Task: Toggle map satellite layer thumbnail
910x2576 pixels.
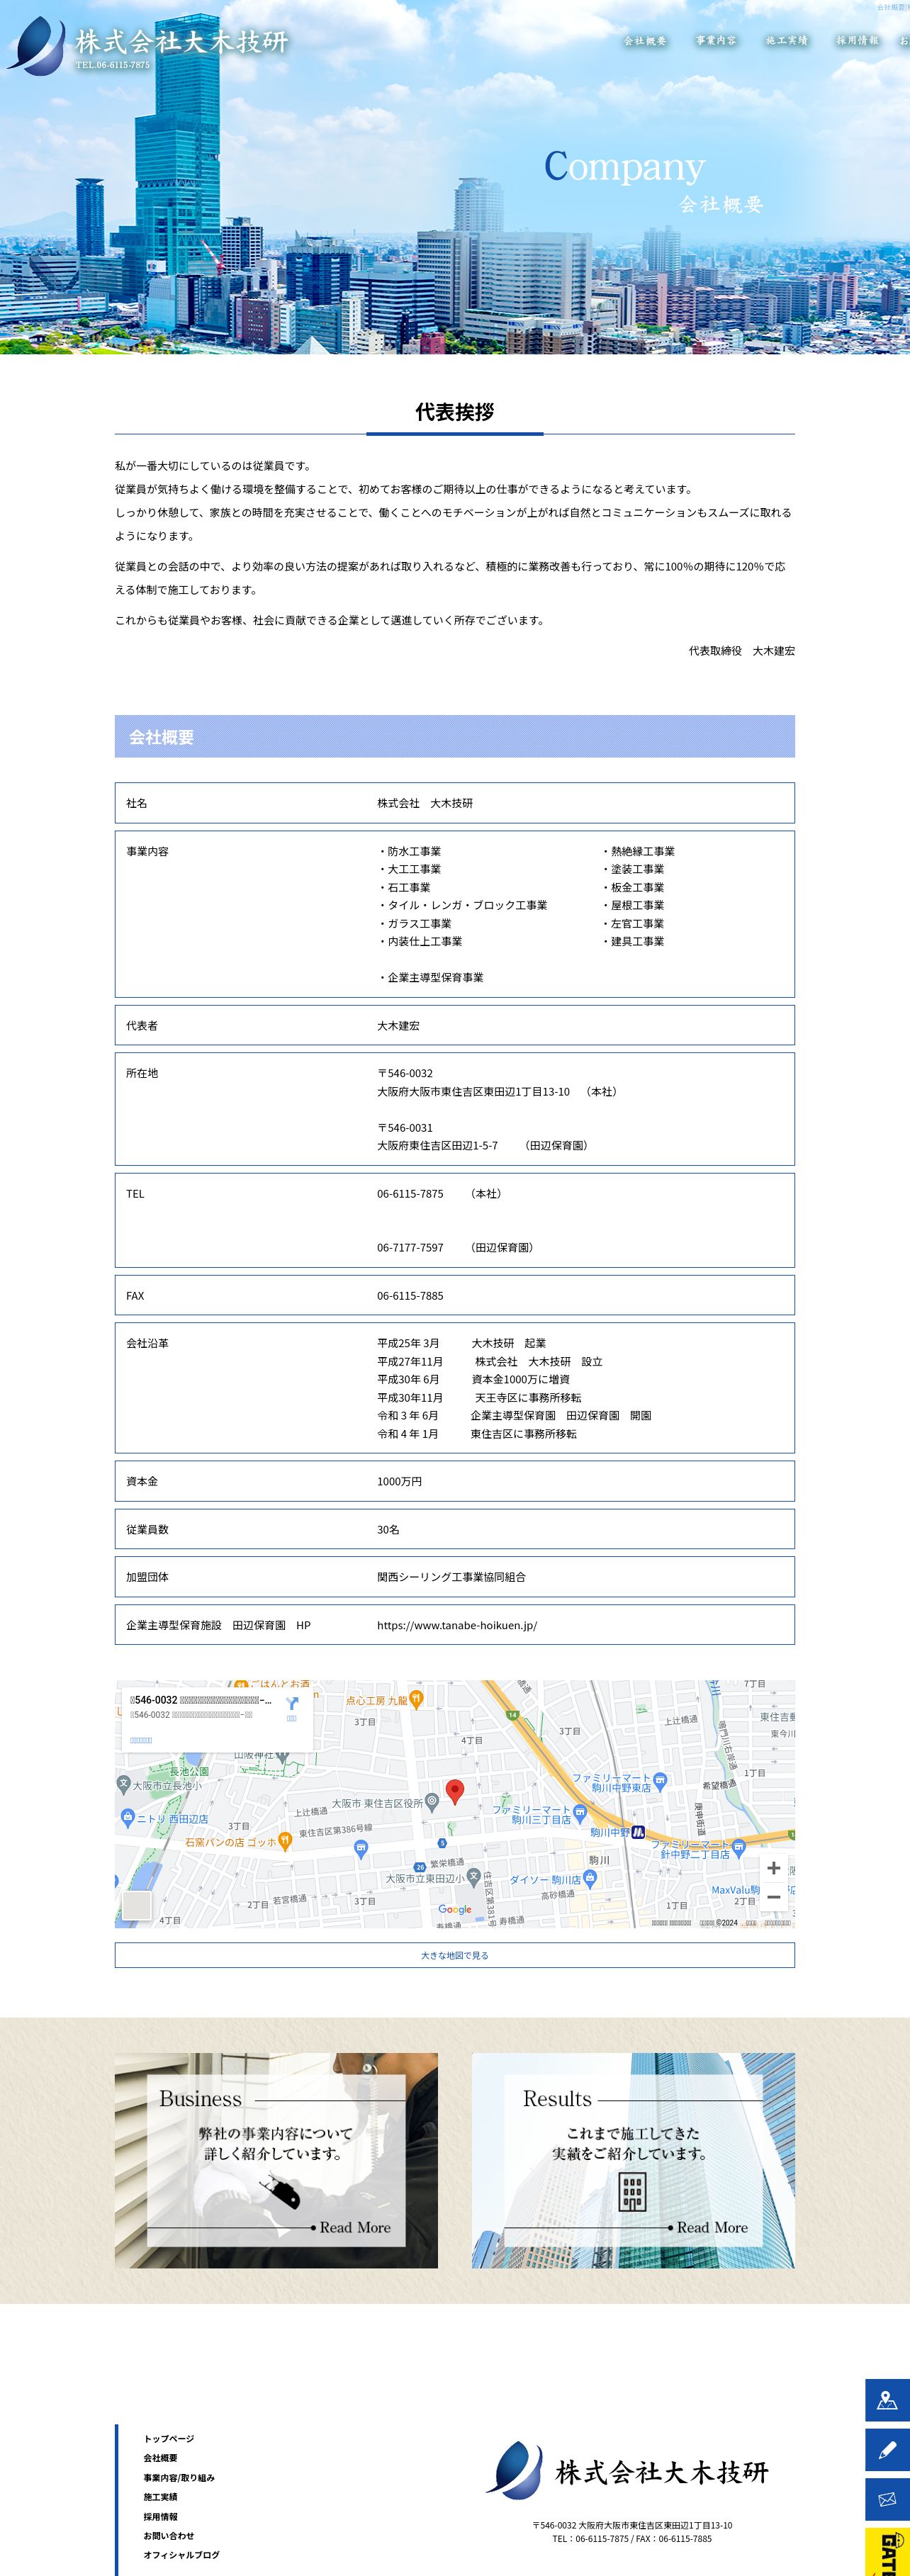Action: click(137, 1905)
